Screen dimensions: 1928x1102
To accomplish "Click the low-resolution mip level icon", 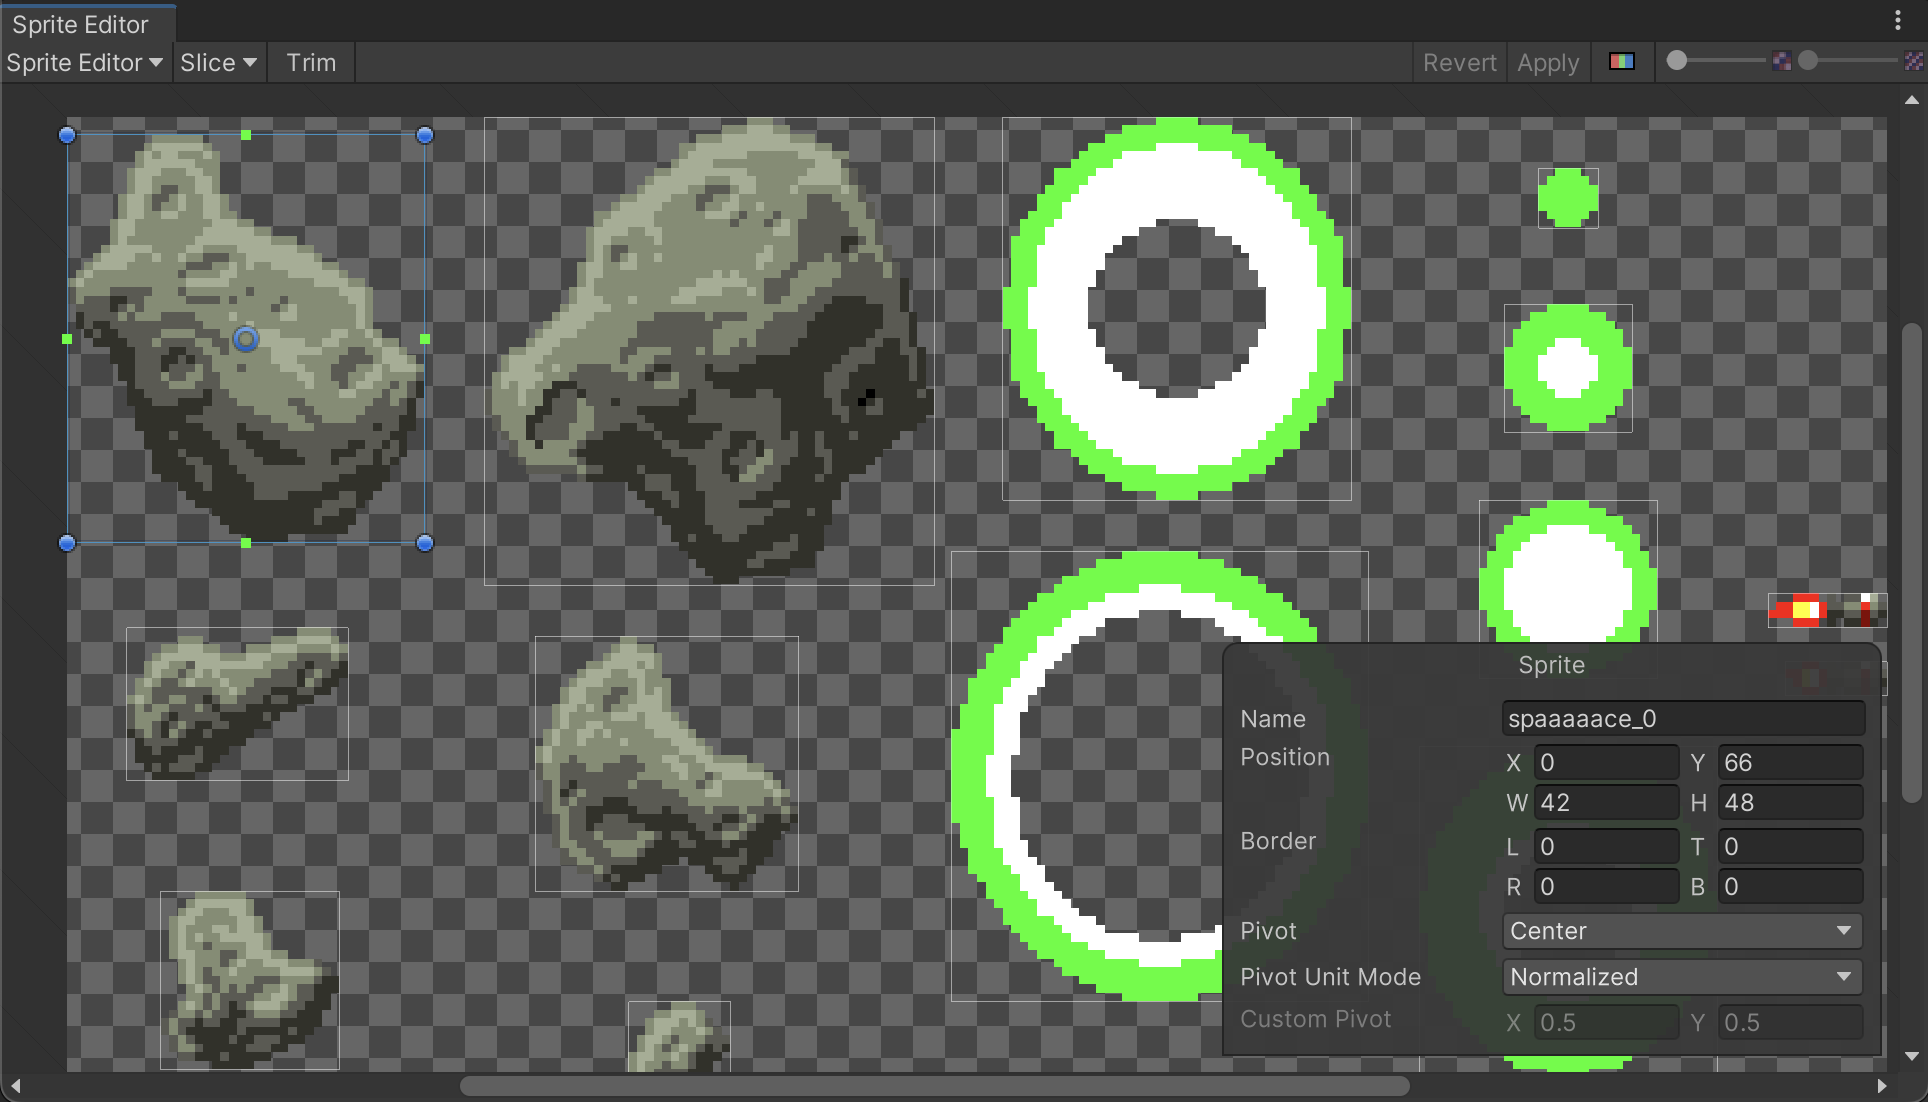I will click(x=1781, y=62).
